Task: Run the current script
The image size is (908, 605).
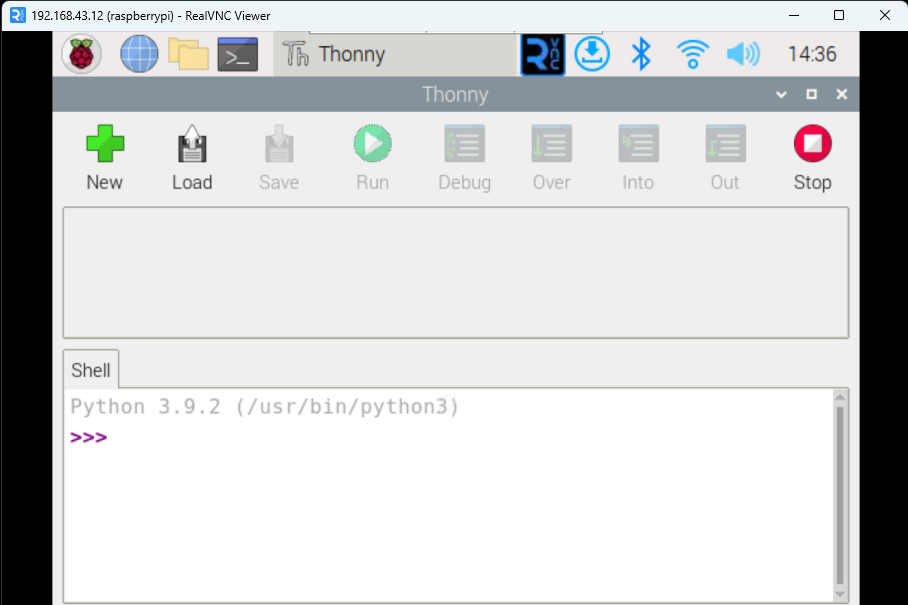Action: pos(372,145)
